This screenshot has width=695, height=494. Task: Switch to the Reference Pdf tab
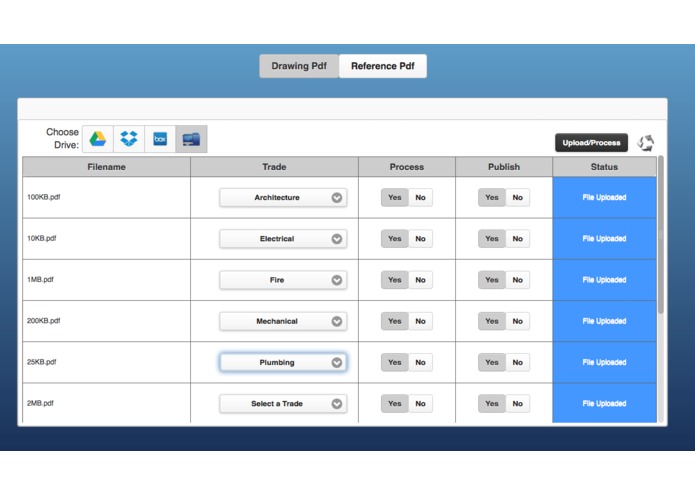383,66
